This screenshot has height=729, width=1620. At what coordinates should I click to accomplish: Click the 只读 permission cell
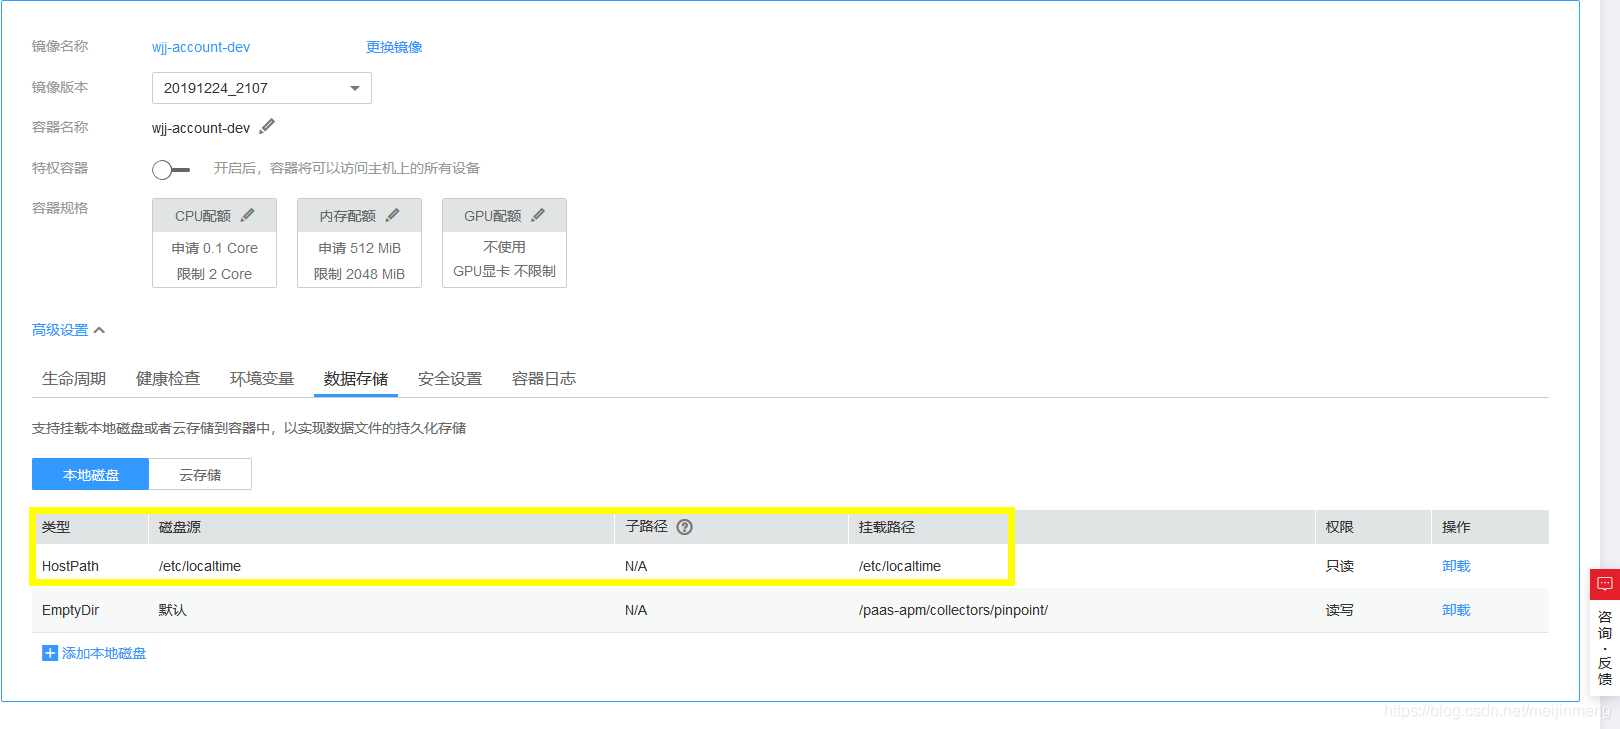1340,566
